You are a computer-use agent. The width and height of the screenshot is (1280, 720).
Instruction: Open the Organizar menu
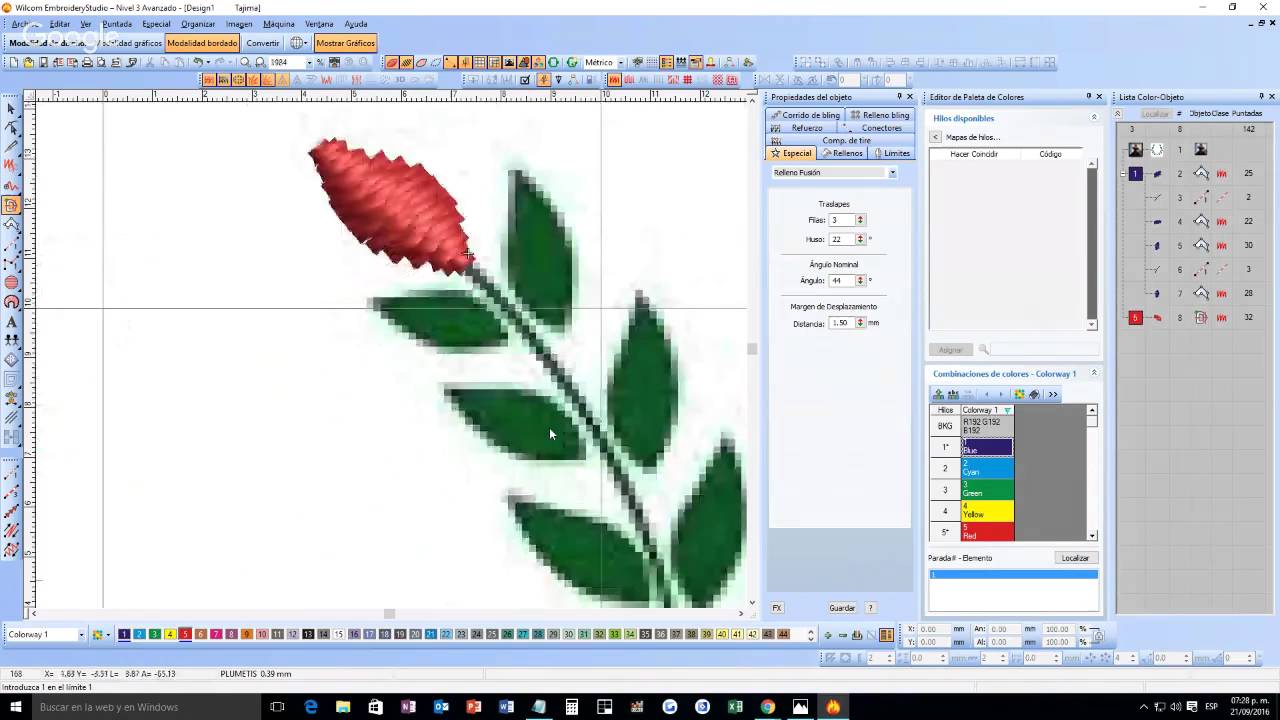tap(198, 24)
